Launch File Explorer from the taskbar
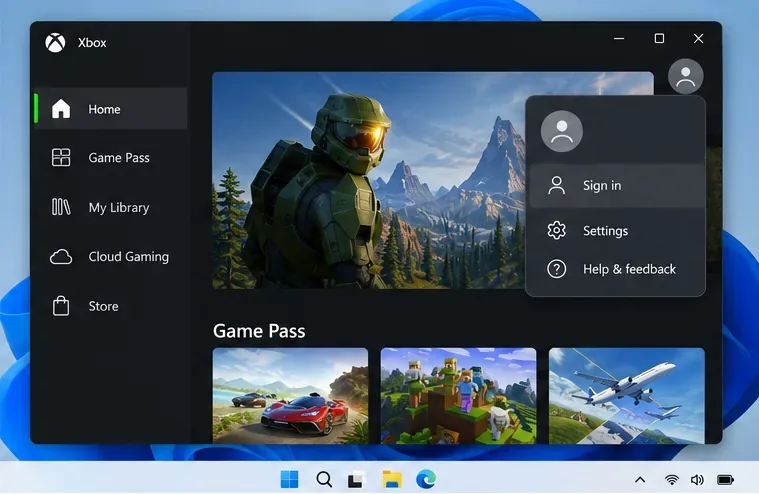This screenshot has height=494, width=759. [x=392, y=479]
